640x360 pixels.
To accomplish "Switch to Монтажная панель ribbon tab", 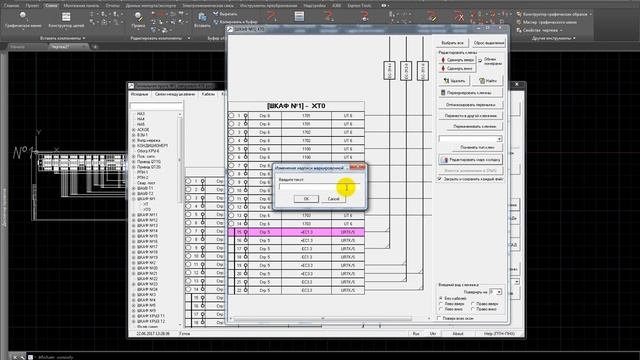I will click(81, 6).
